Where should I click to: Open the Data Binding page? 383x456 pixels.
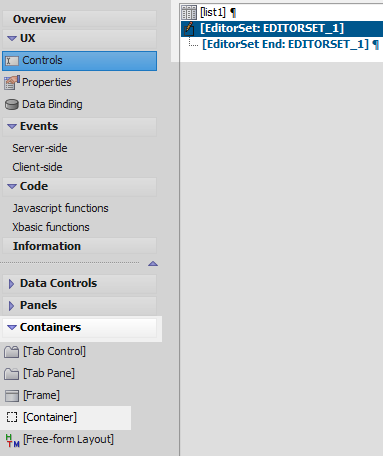[x=52, y=104]
